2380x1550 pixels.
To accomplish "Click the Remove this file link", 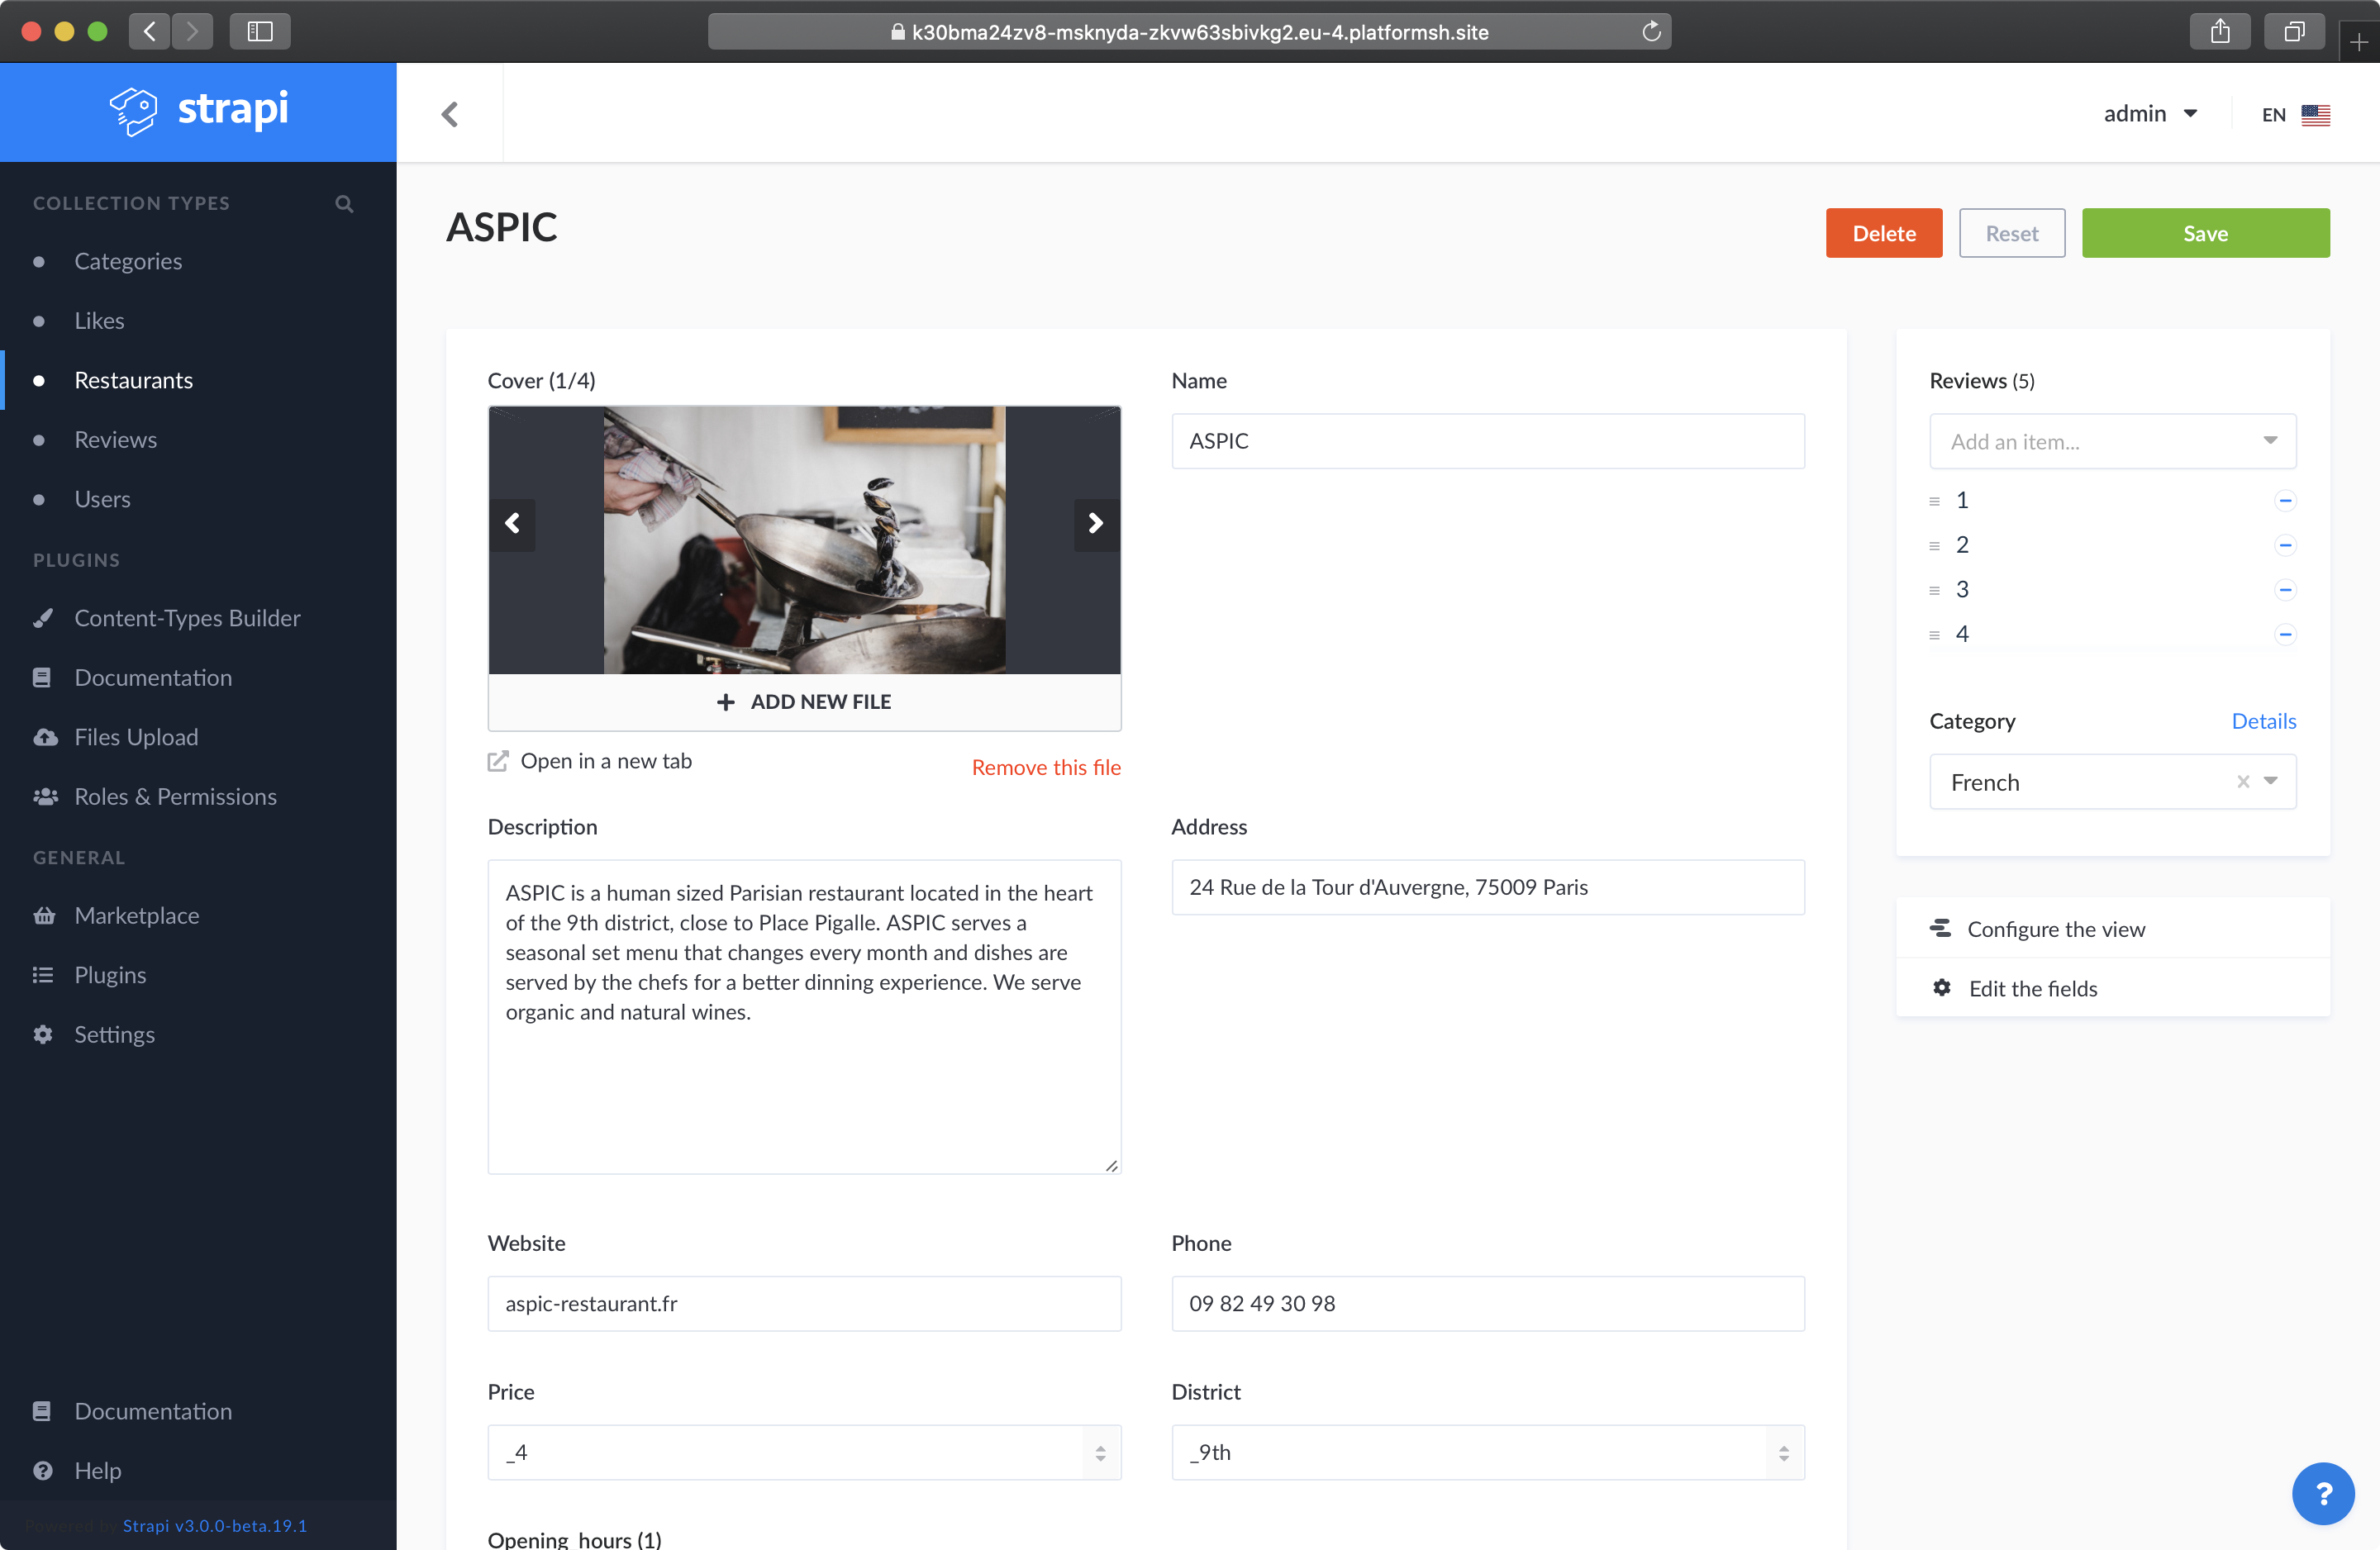I will pos(1045,767).
